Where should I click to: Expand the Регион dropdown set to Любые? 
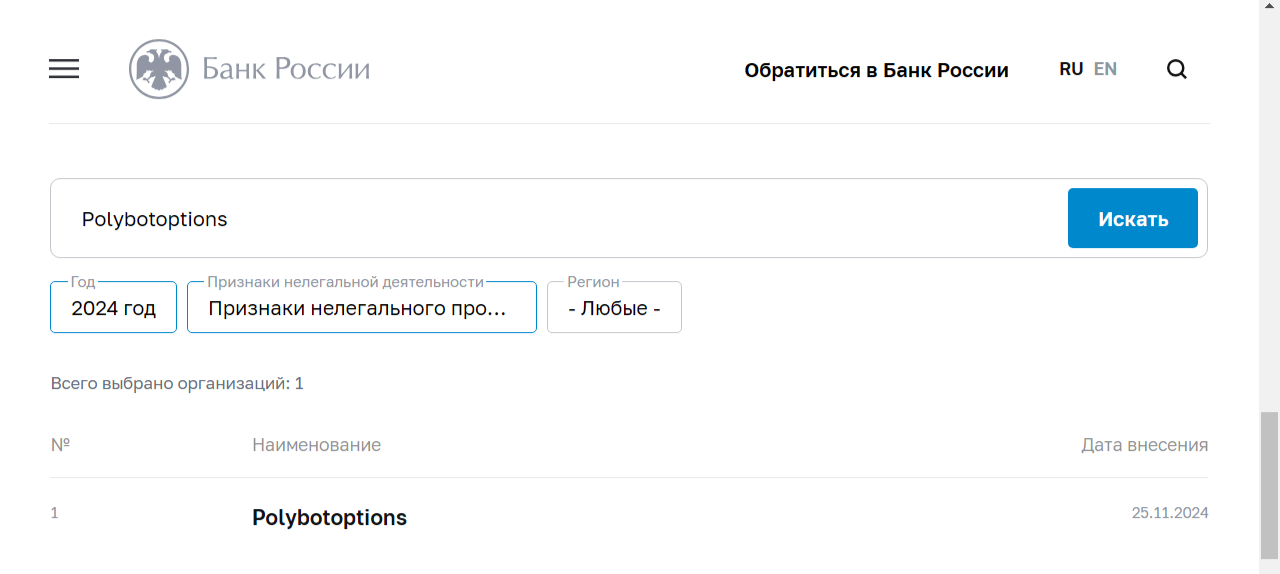(x=614, y=307)
